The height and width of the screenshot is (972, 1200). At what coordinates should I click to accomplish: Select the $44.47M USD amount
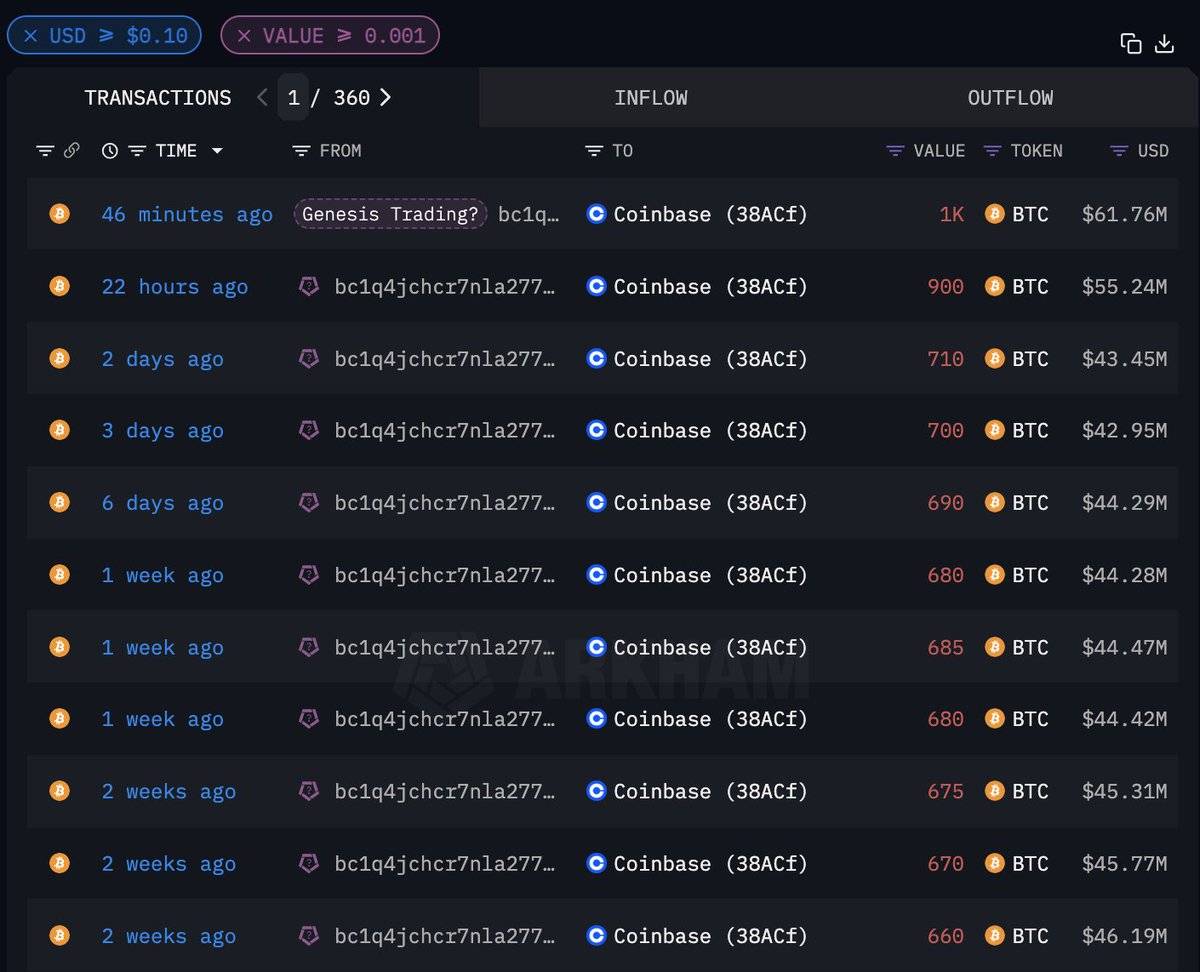pyautogui.click(x=1124, y=647)
